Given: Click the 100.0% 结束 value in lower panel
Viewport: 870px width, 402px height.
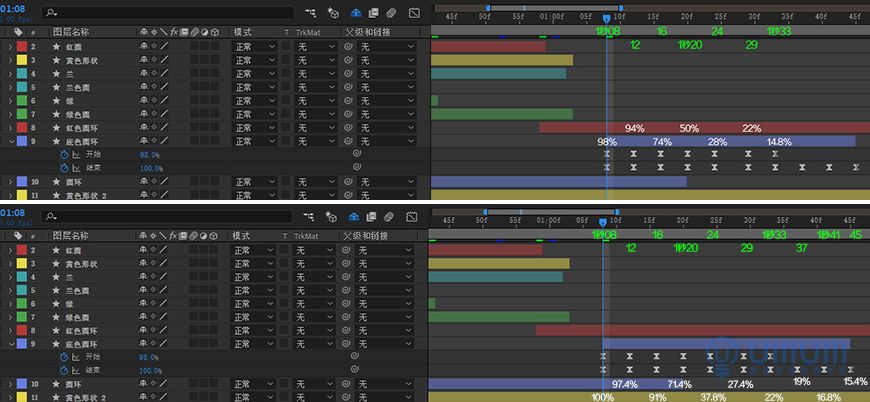Looking at the screenshot, I should point(149,370).
